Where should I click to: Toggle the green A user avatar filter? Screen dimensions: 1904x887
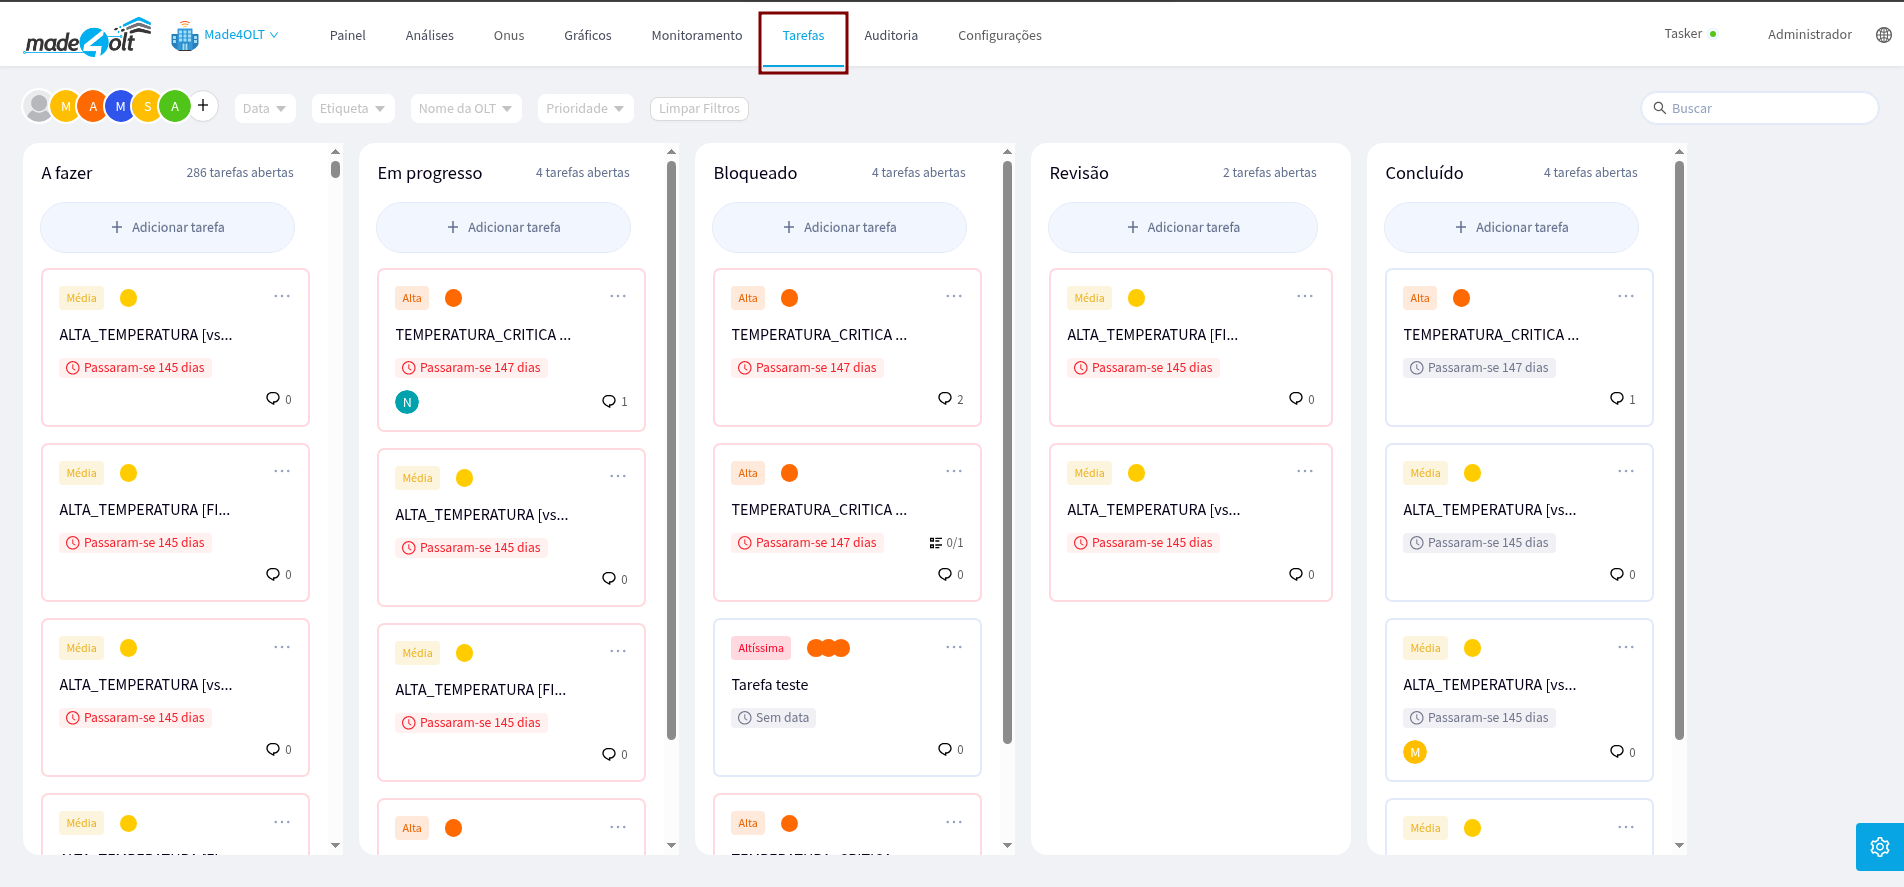pos(175,106)
